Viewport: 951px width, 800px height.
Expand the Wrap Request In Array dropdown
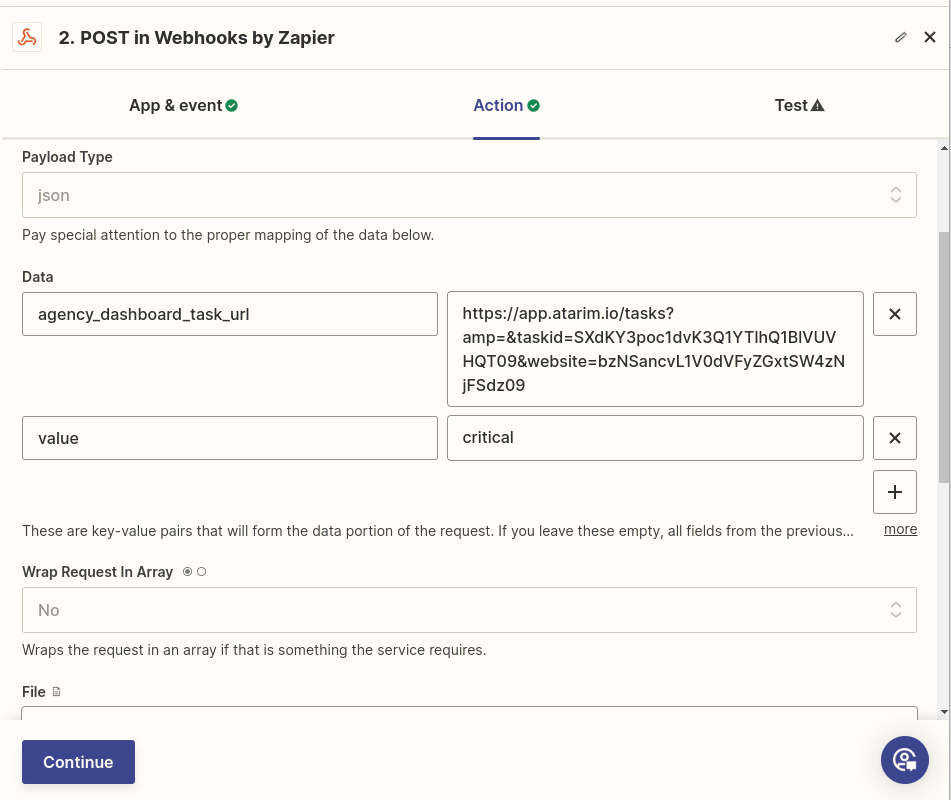pyautogui.click(x=469, y=610)
